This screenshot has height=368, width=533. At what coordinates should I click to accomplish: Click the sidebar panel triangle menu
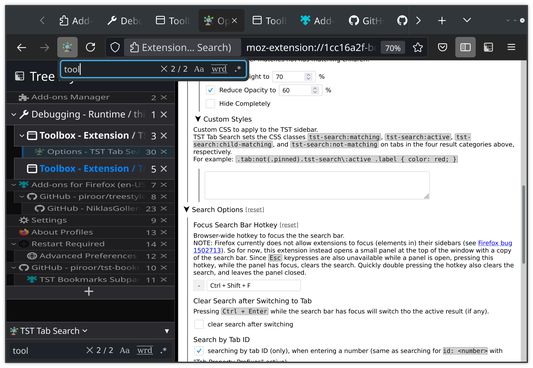(x=167, y=331)
